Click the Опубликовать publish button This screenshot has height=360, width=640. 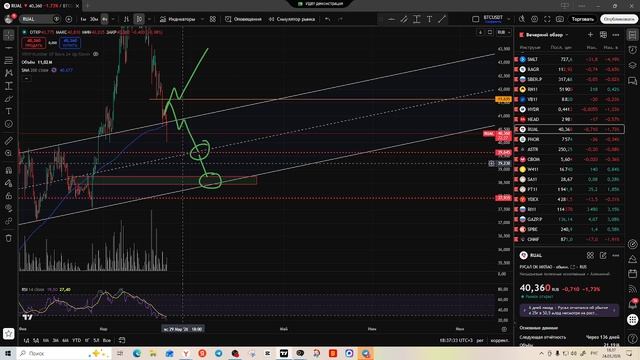[x=619, y=19]
